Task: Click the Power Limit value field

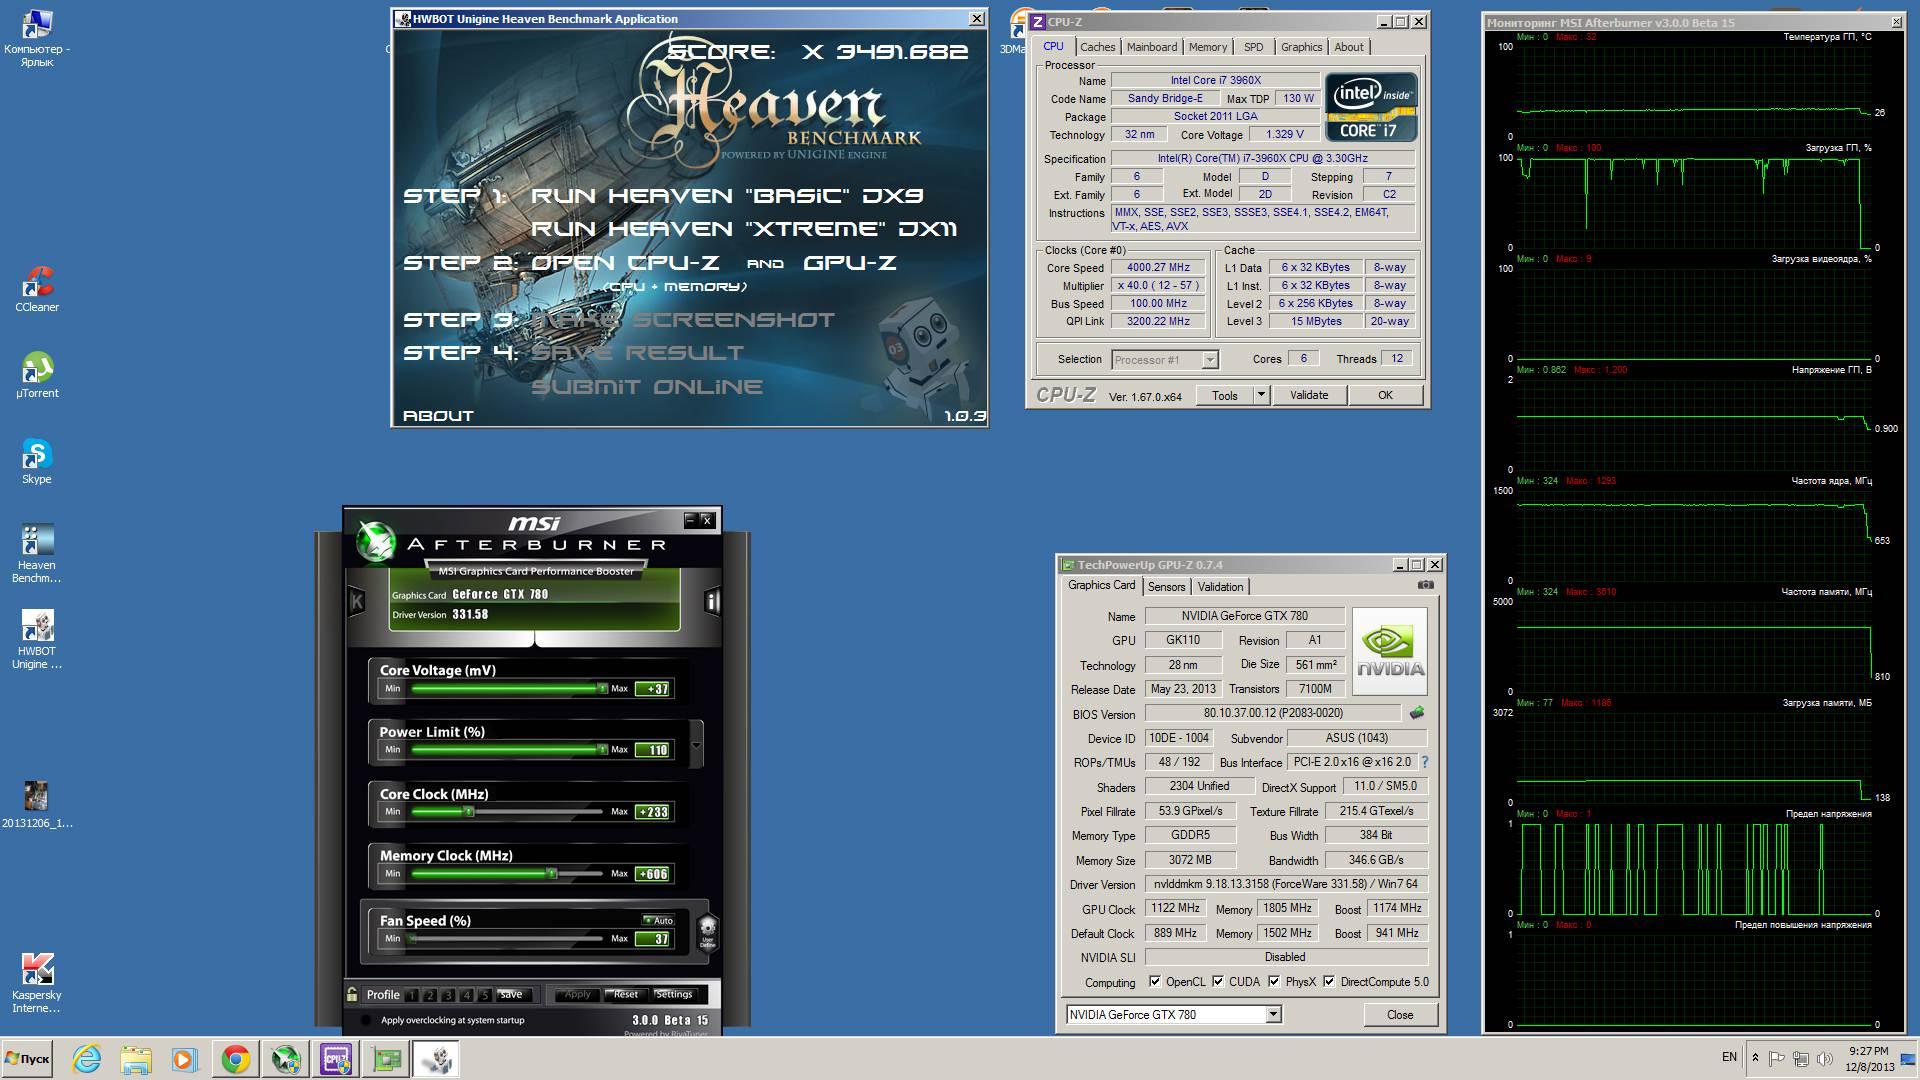Action: (654, 750)
